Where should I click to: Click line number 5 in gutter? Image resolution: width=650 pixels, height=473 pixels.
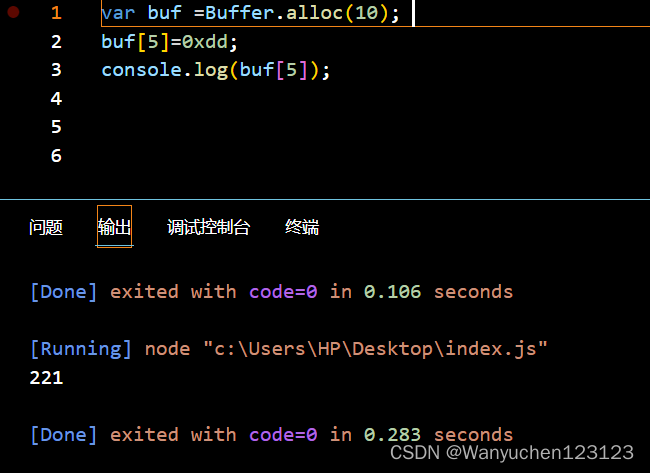56,126
